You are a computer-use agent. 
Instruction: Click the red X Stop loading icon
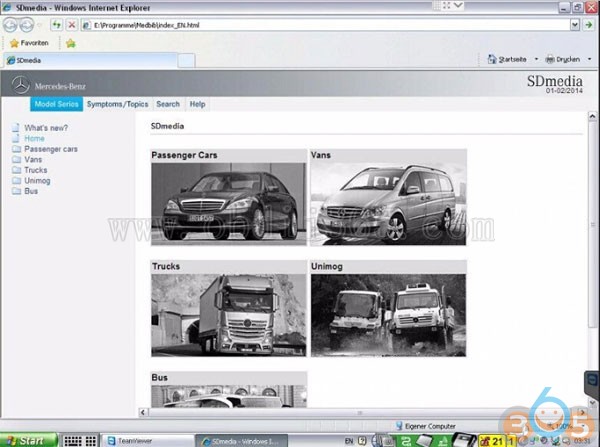tap(72, 25)
